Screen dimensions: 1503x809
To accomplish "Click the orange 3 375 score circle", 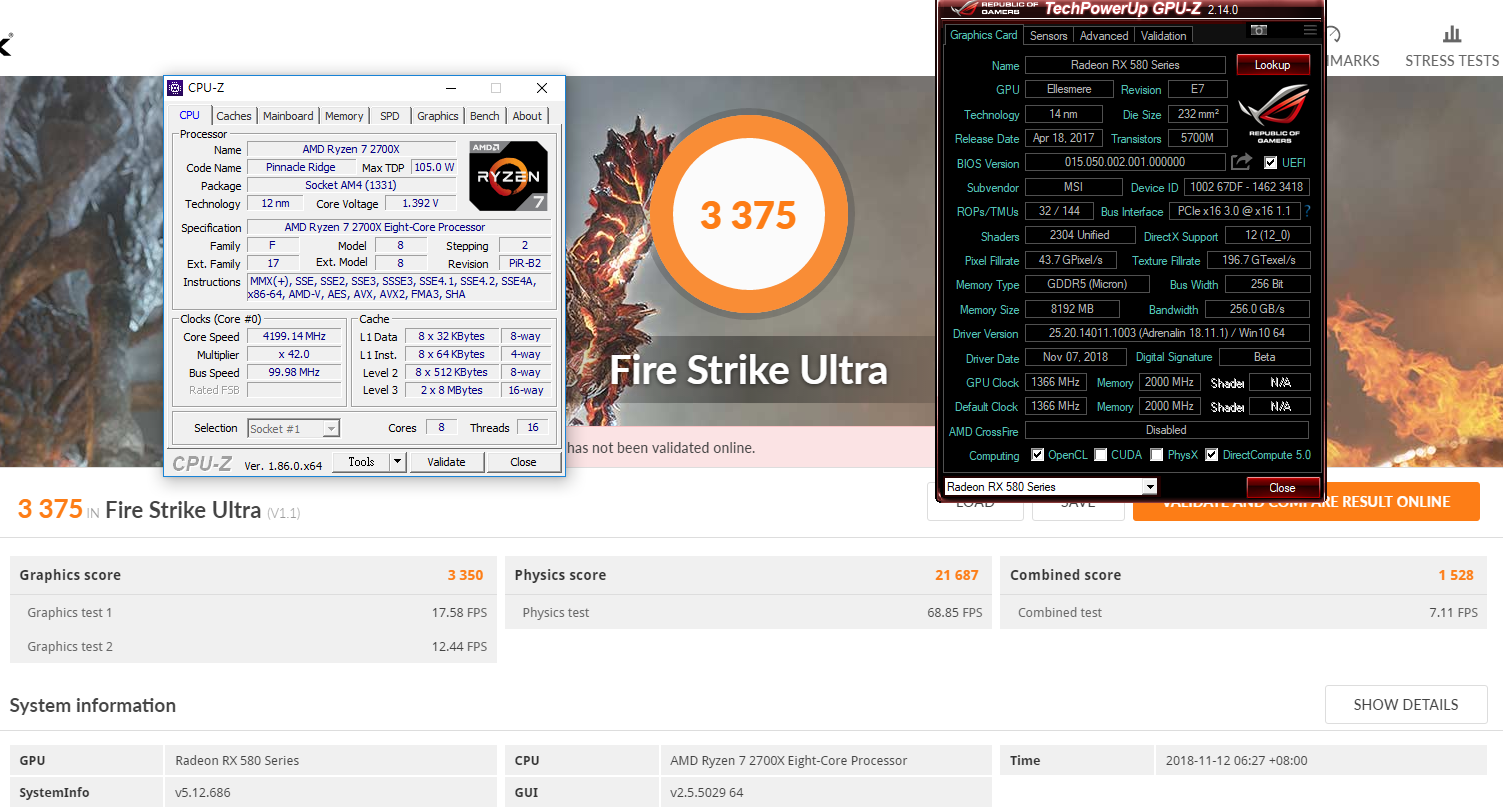I will tap(748, 215).
